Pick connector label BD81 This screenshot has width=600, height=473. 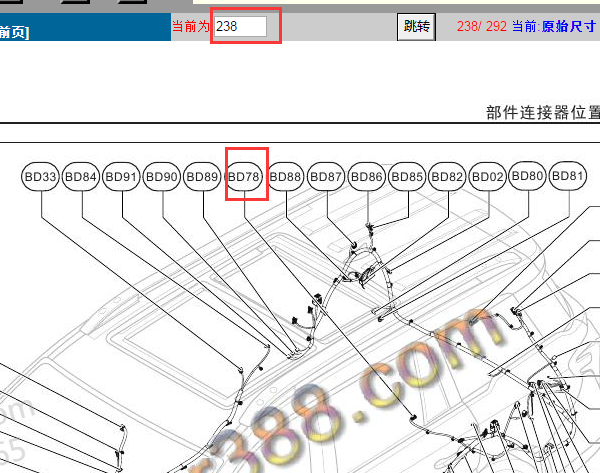pyautogui.click(x=568, y=176)
